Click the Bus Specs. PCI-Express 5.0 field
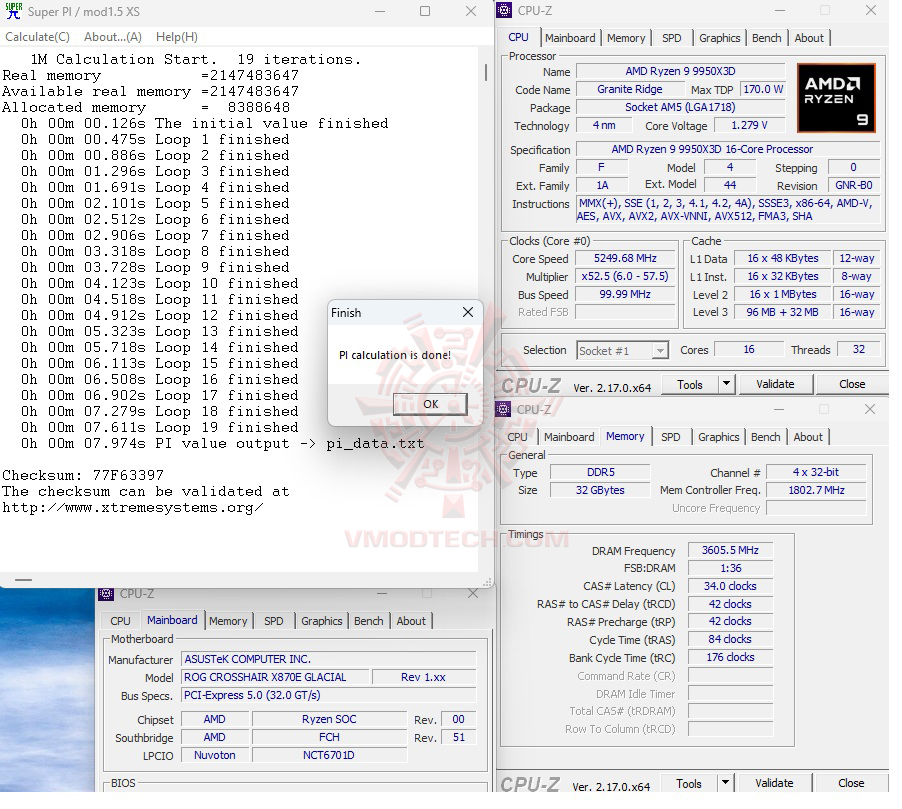Viewport: 902px width, 809px height. point(328,695)
